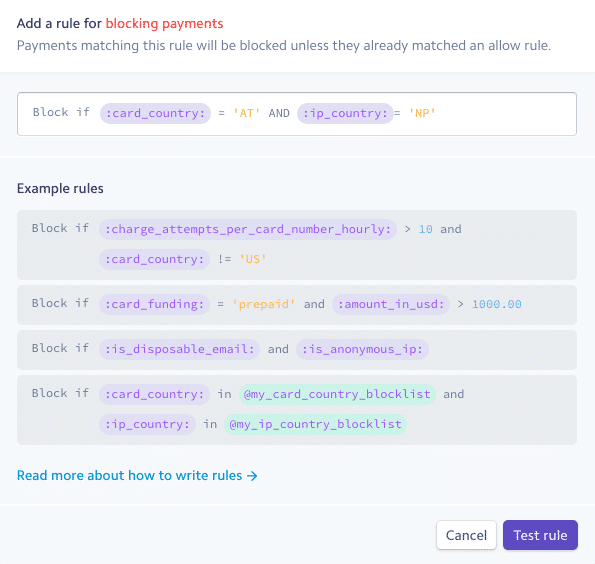The width and height of the screenshot is (595, 564).
Task: Click the Test rule button
Action: pyautogui.click(x=540, y=535)
